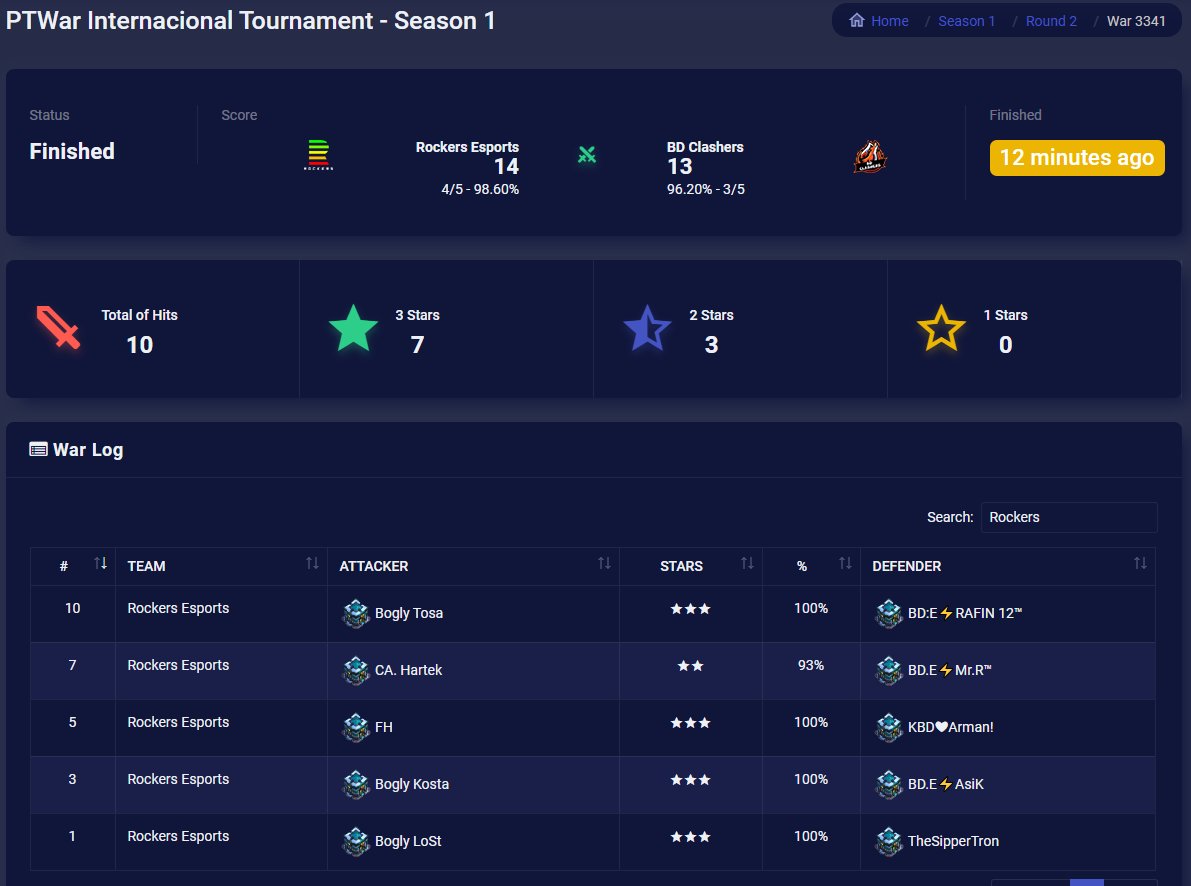Screen dimensions: 1191x886
Task: Select defender name KBD Arman!
Action: pyautogui.click(x=950, y=727)
